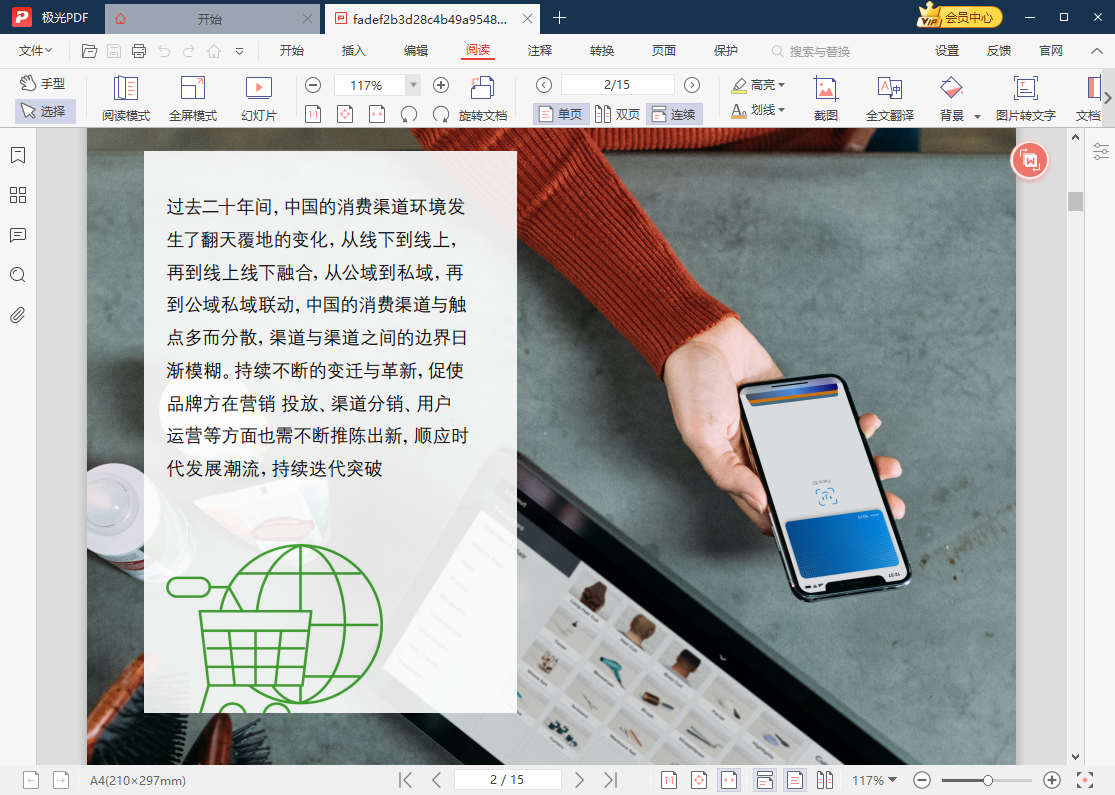Image resolution: width=1115 pixels, height=795 pixels.
Task: Switch to the Annotate (注释) tab
Action: point(540,51)
